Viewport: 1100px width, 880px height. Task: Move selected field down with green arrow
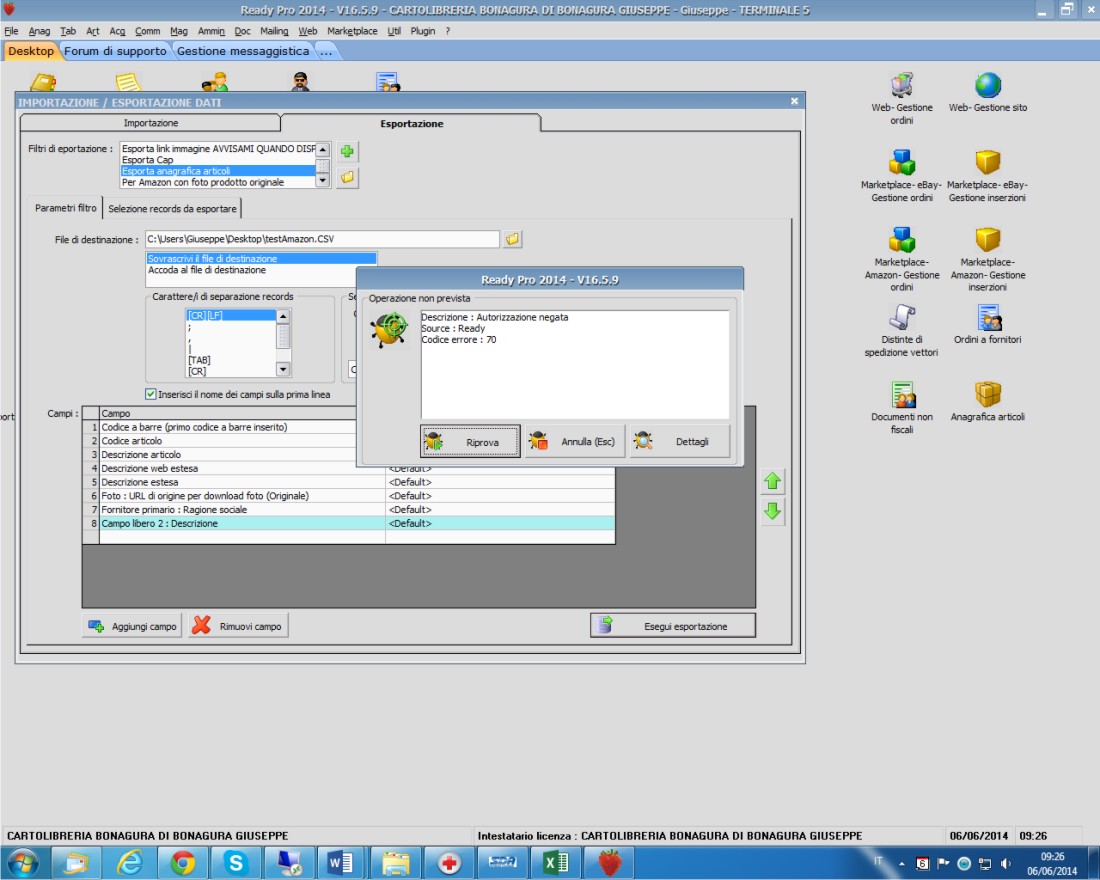pos(772,511)
